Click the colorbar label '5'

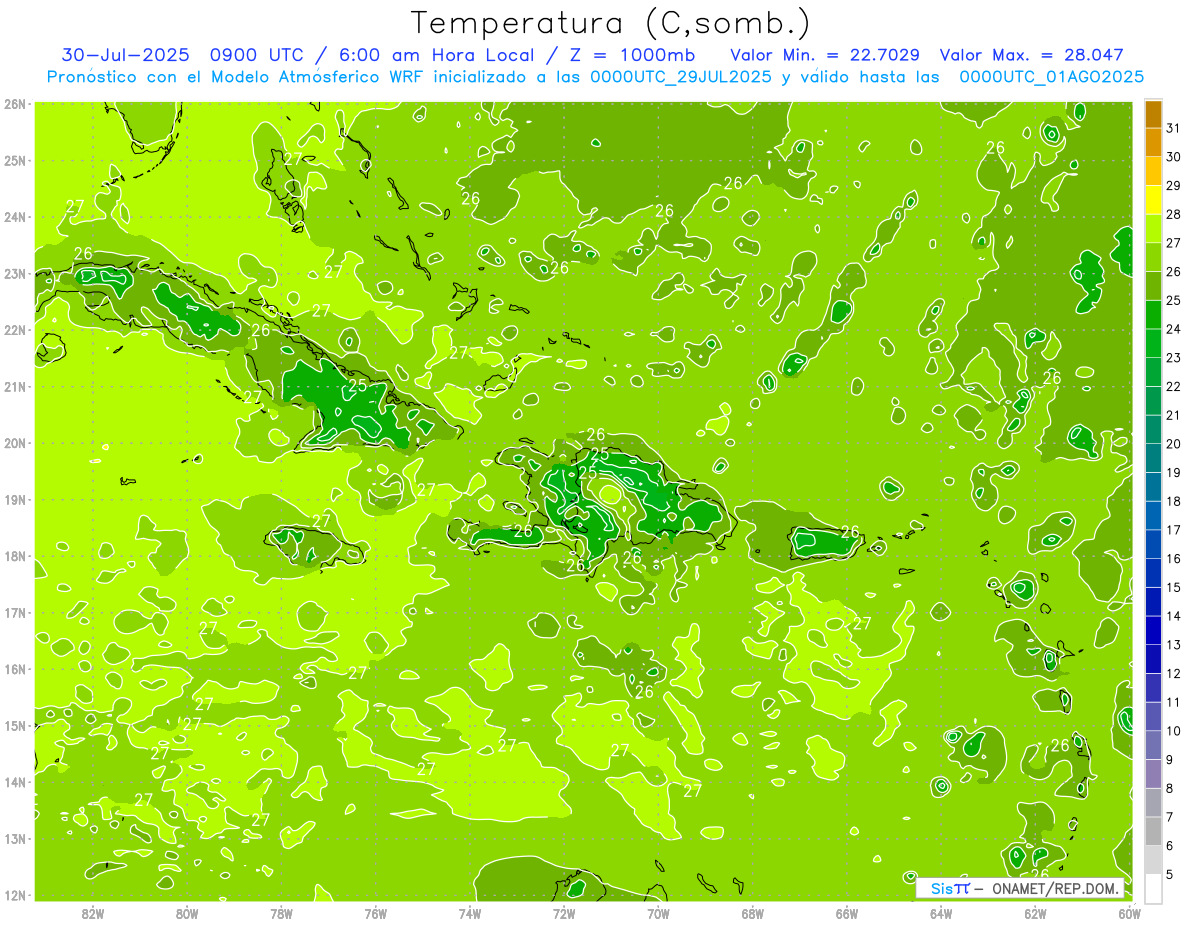pyautogui.click(x=1171, y=874)
